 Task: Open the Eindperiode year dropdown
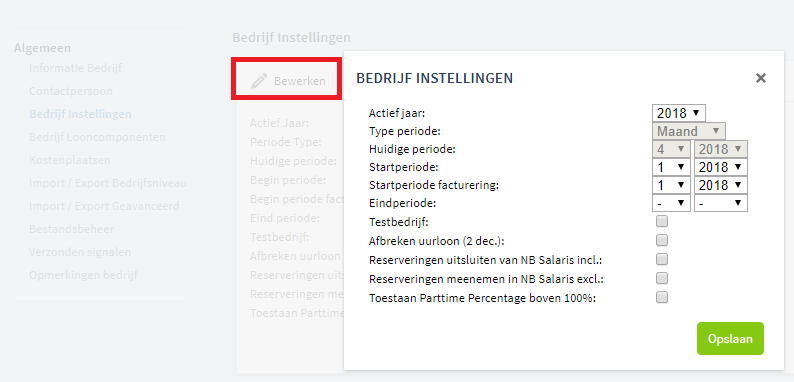(x=721, y=203)
